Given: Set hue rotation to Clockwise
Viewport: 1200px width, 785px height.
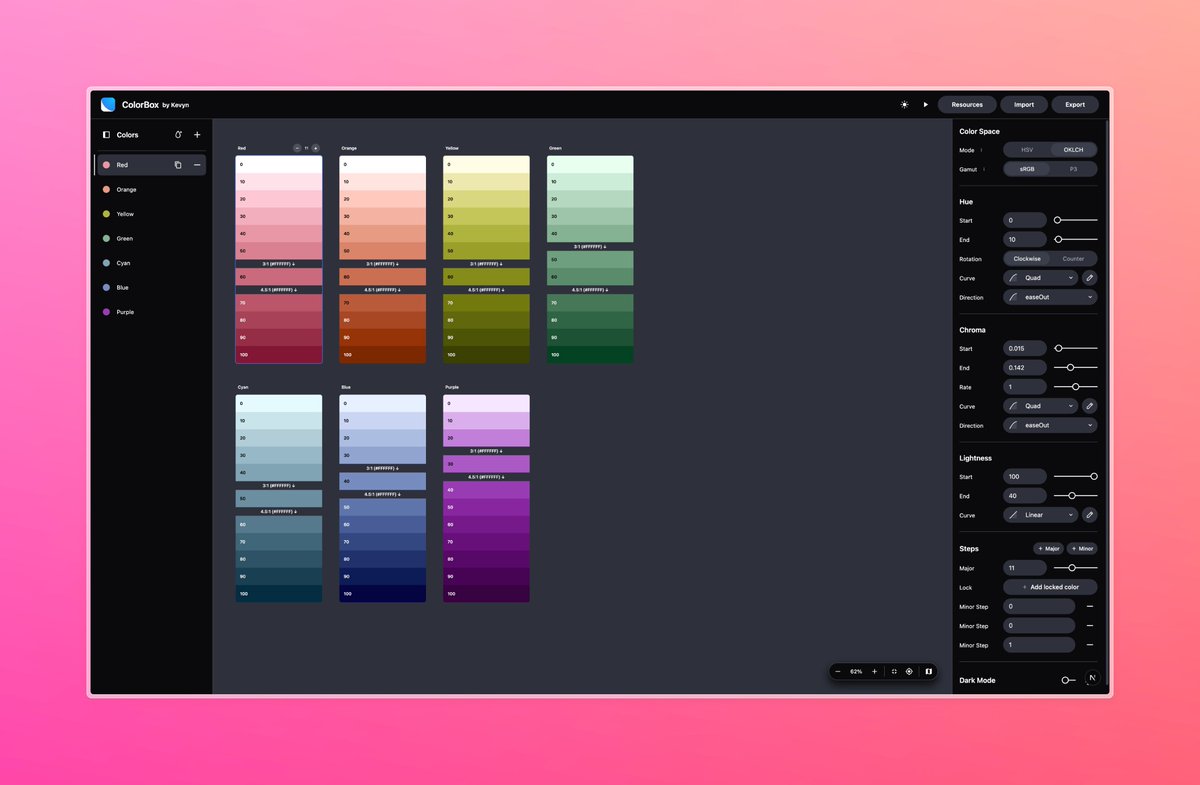Looking at the screenshot, I should [x=1027, y=259].
